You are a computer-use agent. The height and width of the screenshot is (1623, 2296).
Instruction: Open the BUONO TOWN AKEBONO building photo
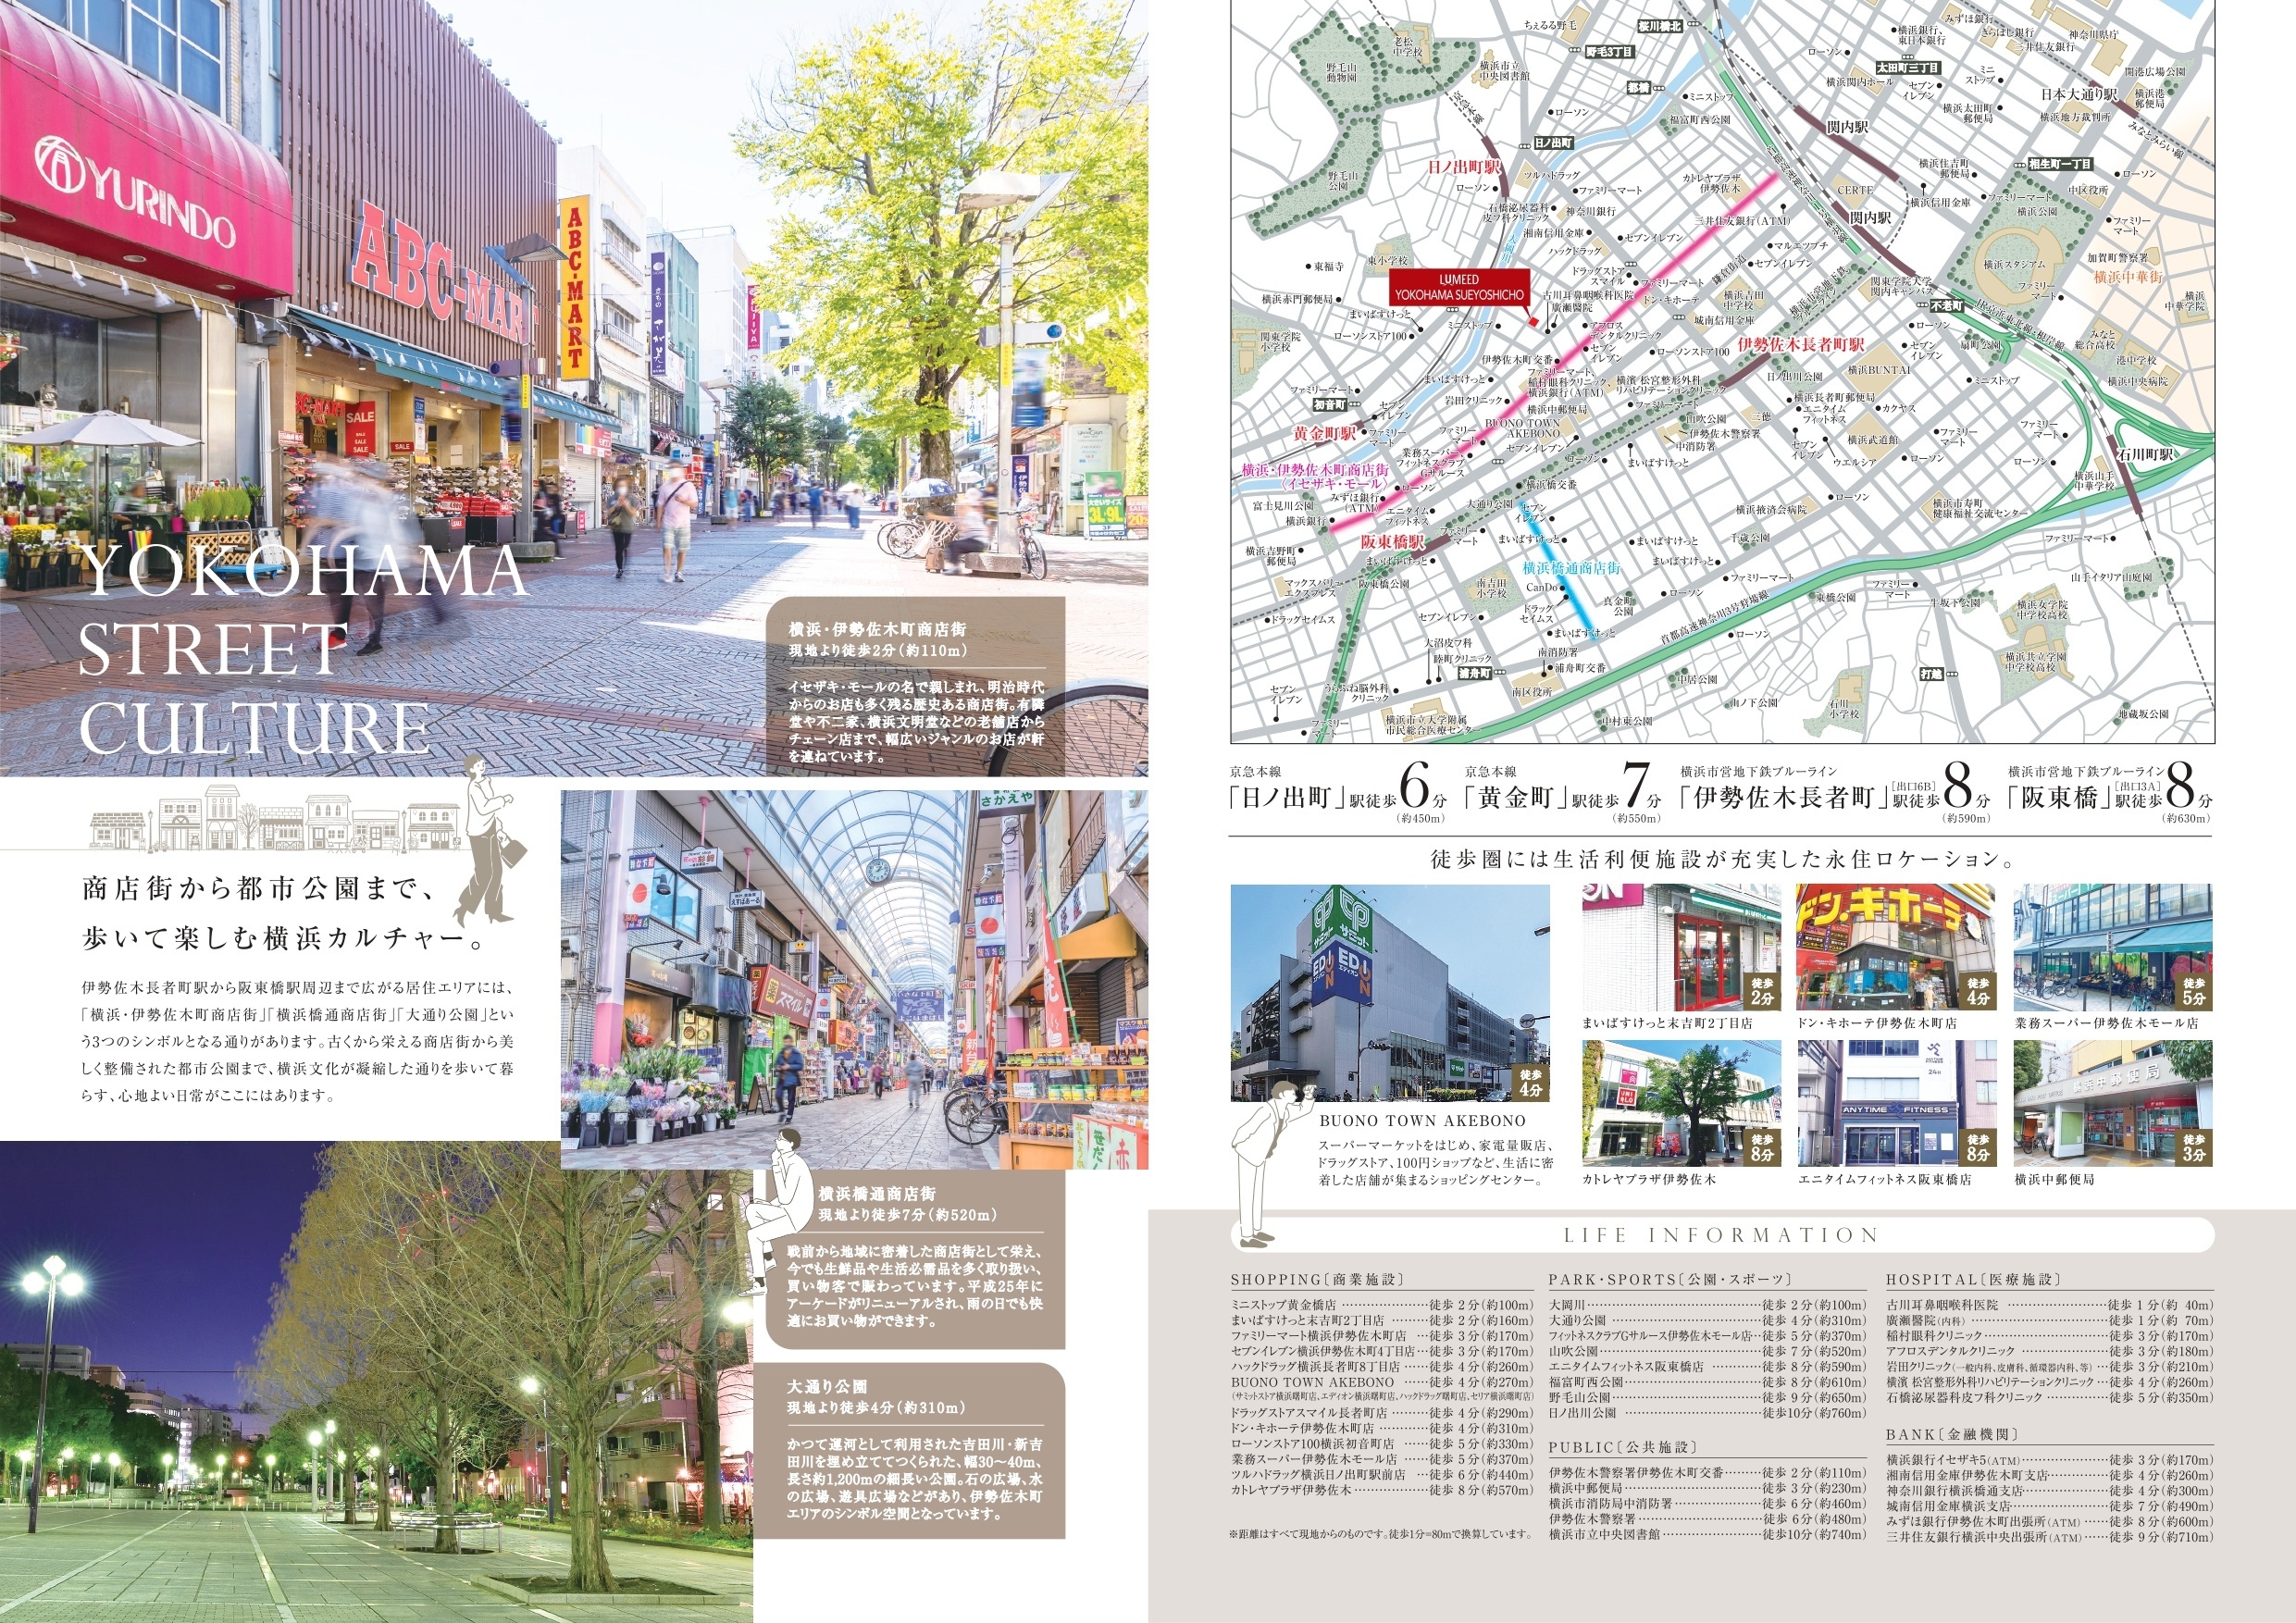[1390, 992]
